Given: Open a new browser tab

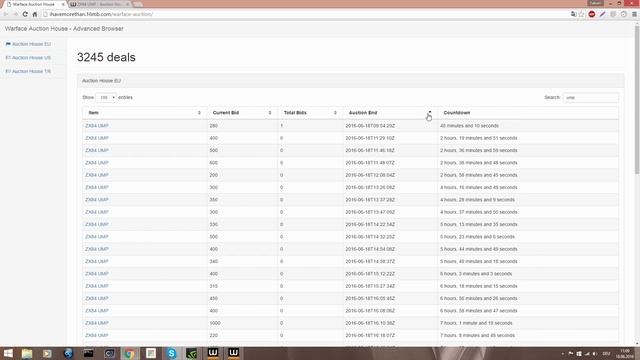Looking at the screenshot, I should click(138, 4).
